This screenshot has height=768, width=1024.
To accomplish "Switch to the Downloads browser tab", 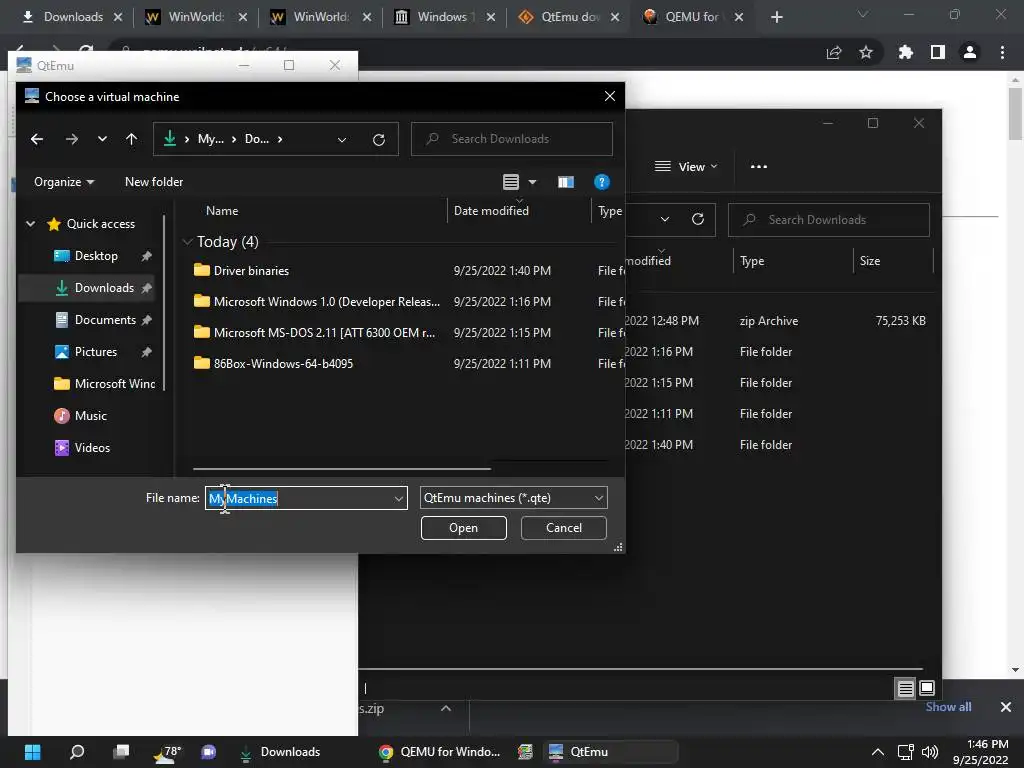I will click(x=72, y=17).
